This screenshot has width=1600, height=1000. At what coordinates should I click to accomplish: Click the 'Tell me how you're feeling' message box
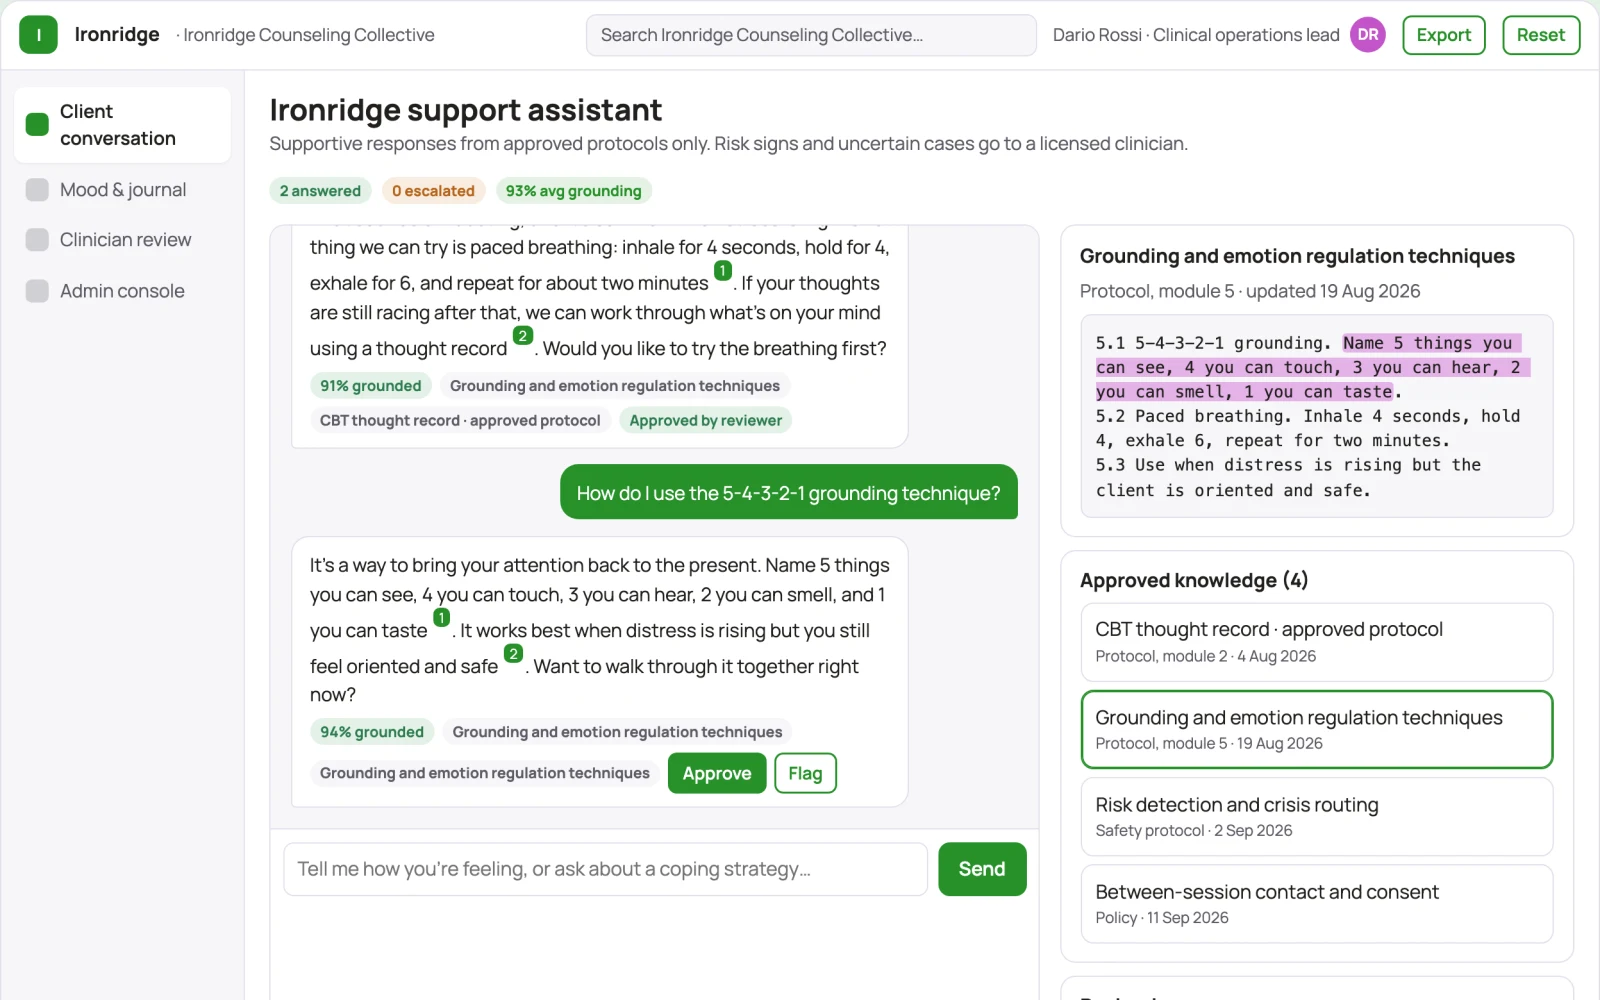click(x=605, y=869)
